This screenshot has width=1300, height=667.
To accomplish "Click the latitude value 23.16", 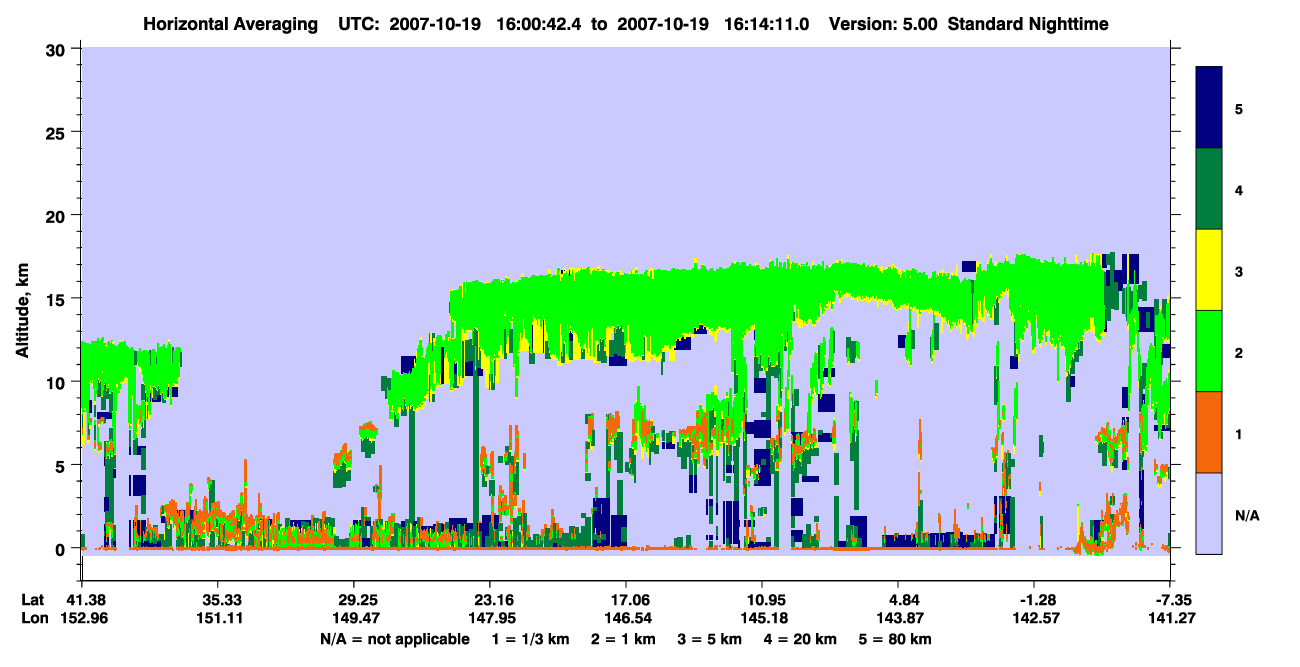I will [x=490, y=600].
